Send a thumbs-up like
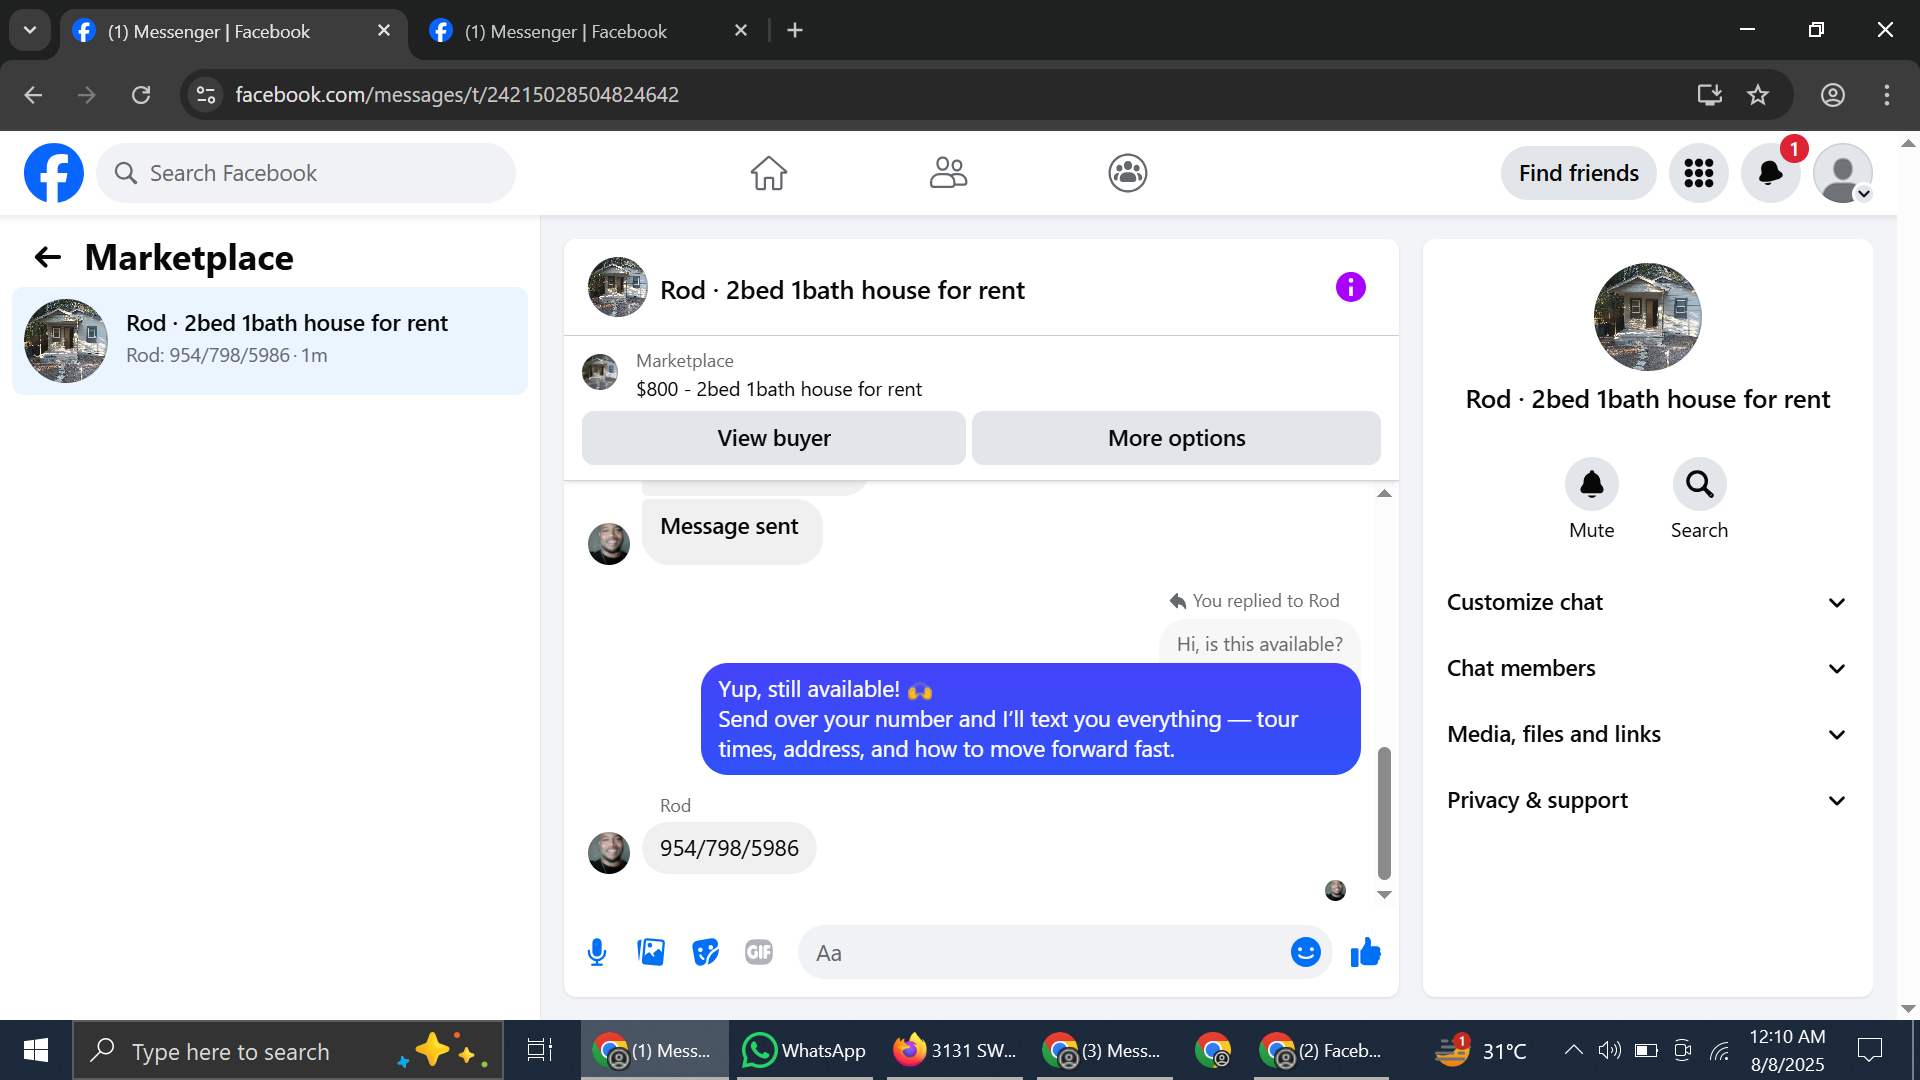This screenshot has width=1920, height=1080. coord(1365,952)
